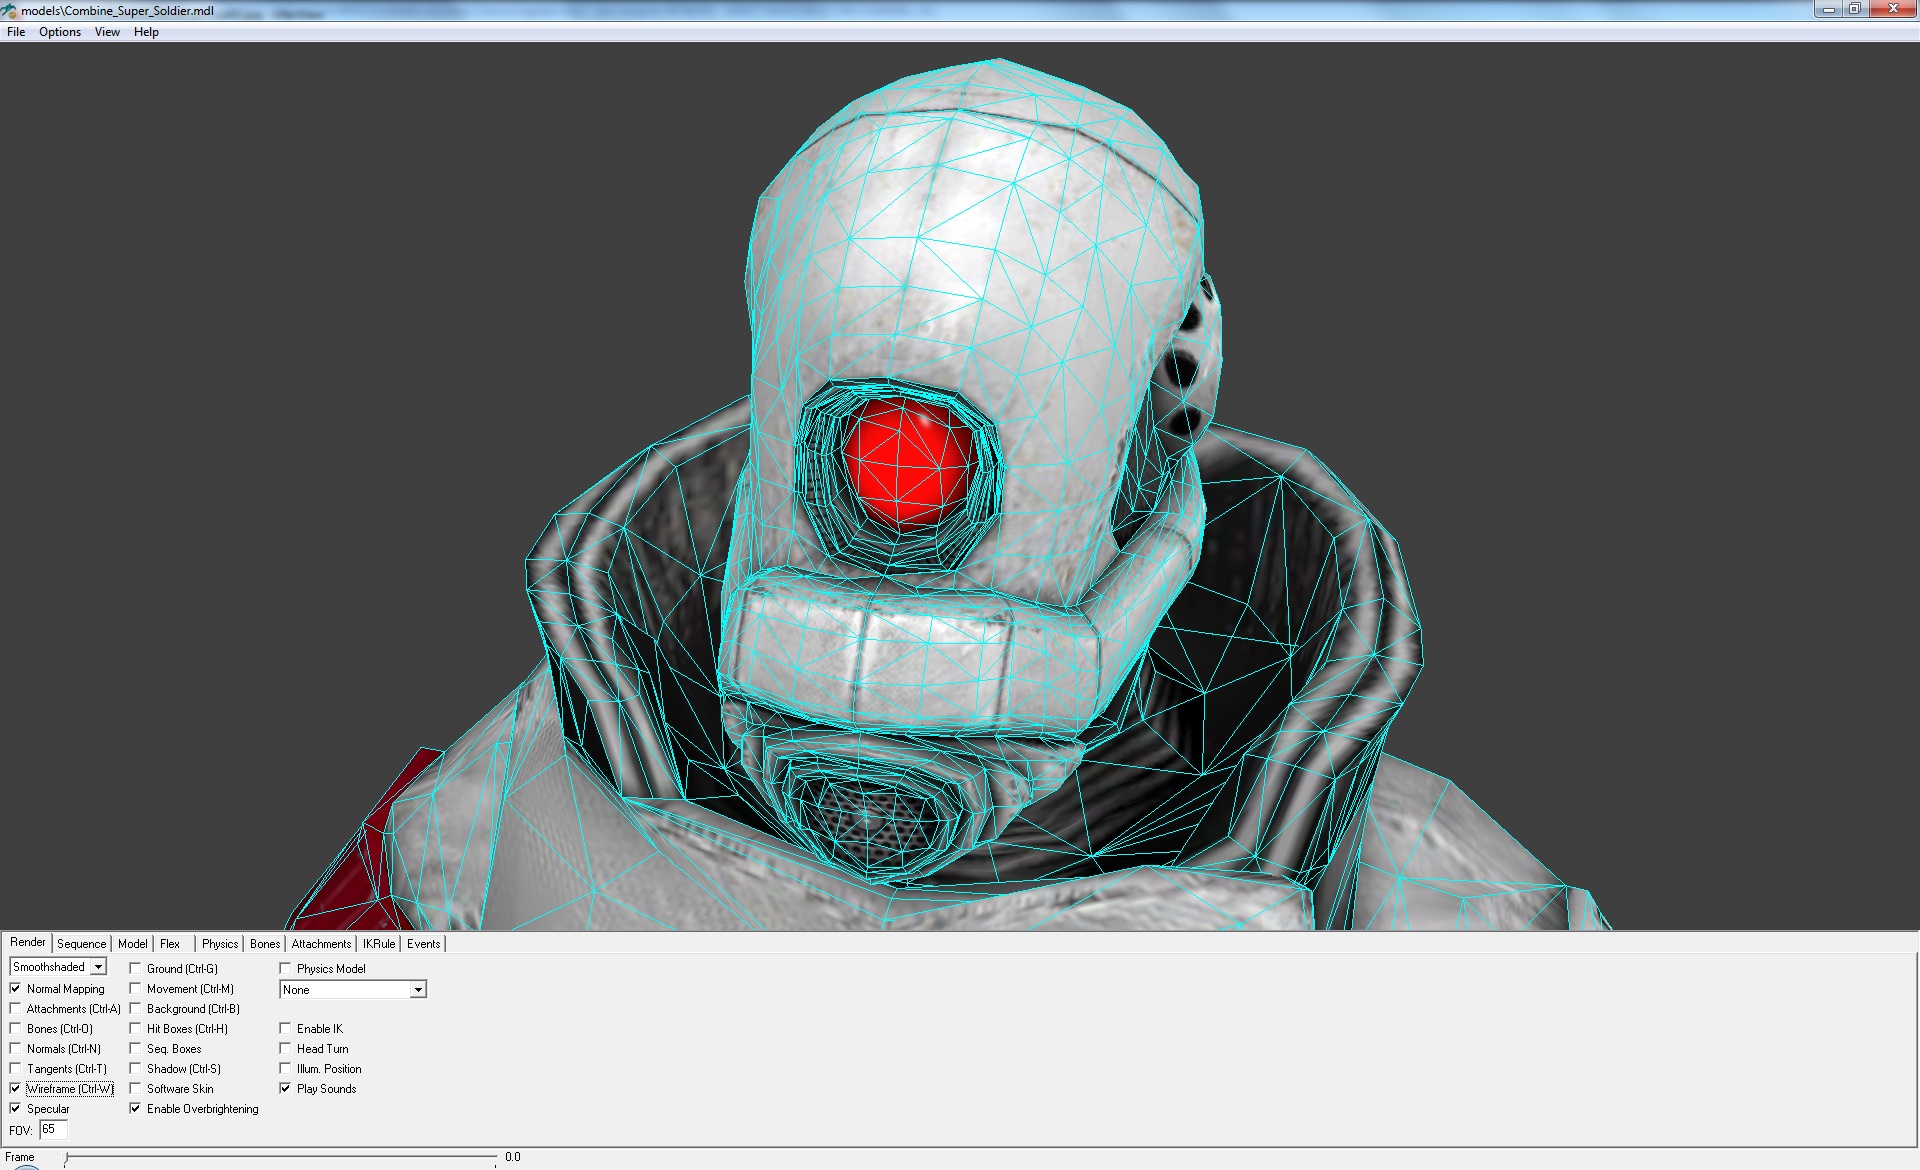
Task: Toggle Software Skin checkbox
Action: [136, 1089]
